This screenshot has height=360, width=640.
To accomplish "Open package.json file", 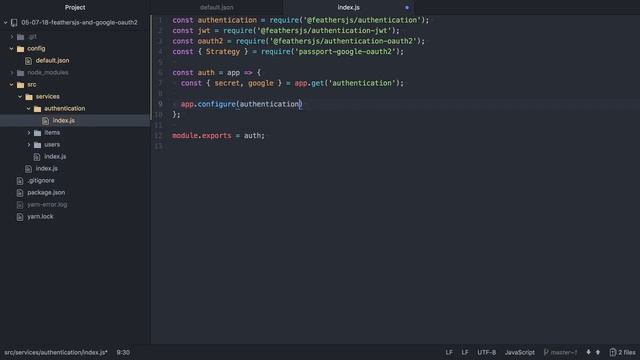I will [46, 192].
